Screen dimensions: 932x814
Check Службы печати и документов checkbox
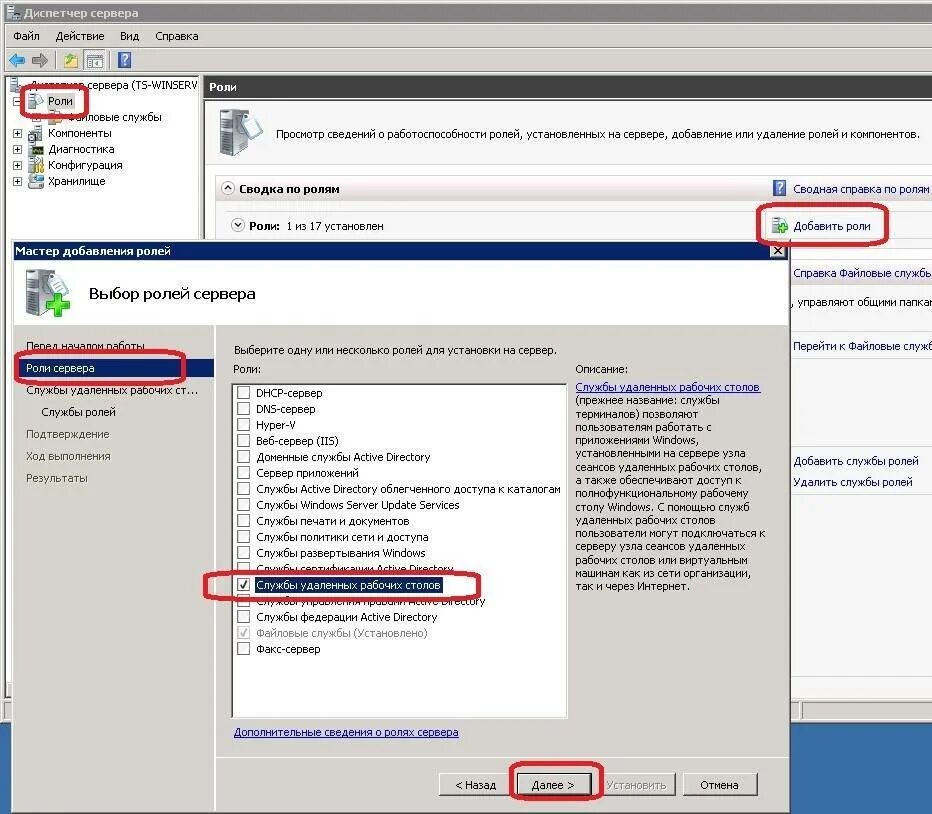[x=243, y=521]
